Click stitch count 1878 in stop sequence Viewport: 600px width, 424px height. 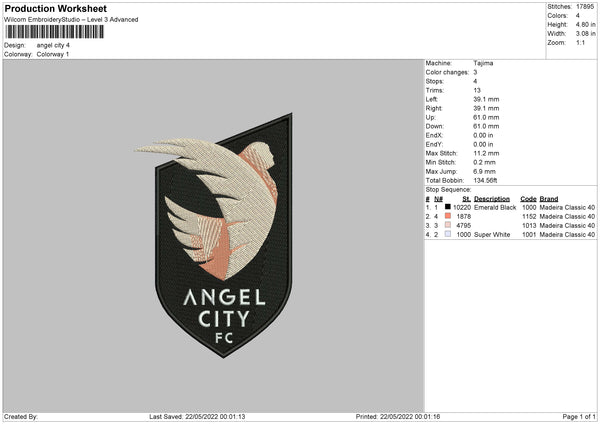[x=464, y=217]
